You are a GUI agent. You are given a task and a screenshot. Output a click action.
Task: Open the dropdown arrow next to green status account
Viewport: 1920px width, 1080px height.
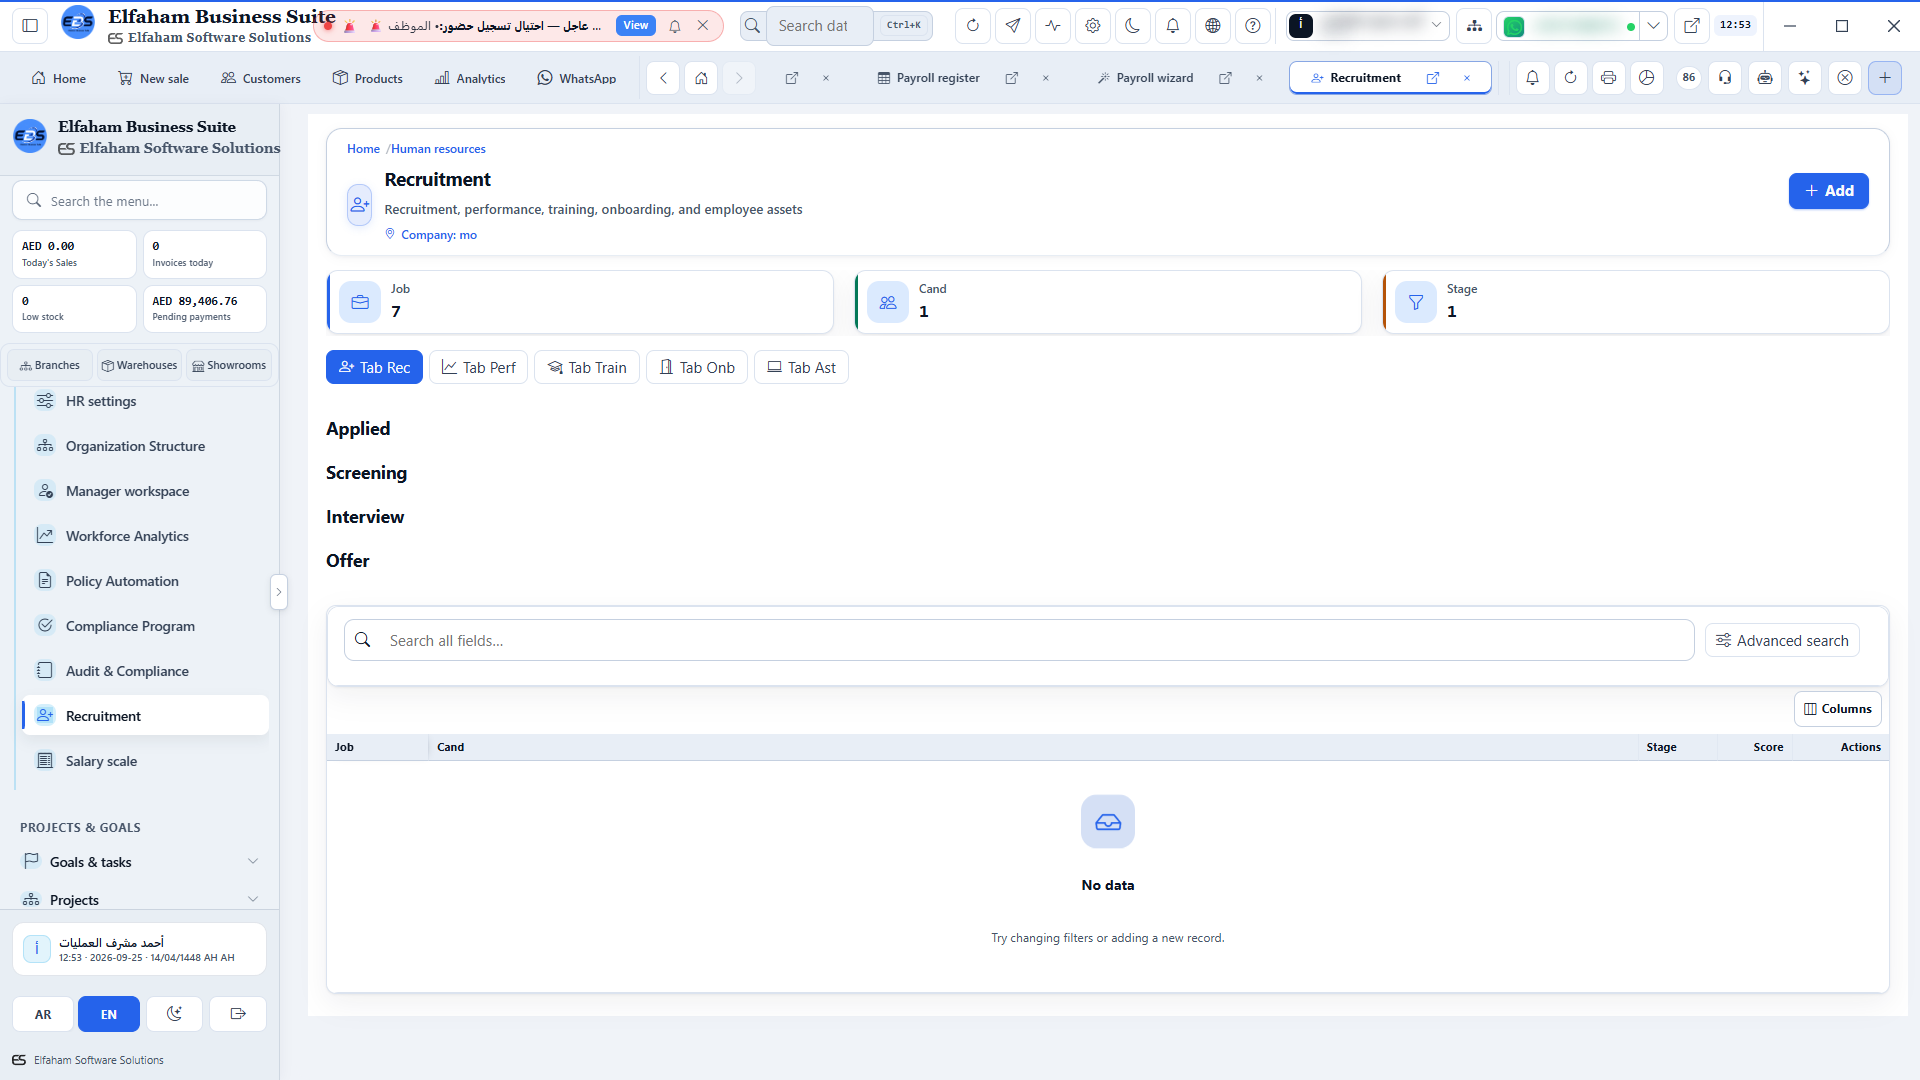[1654, 26]
